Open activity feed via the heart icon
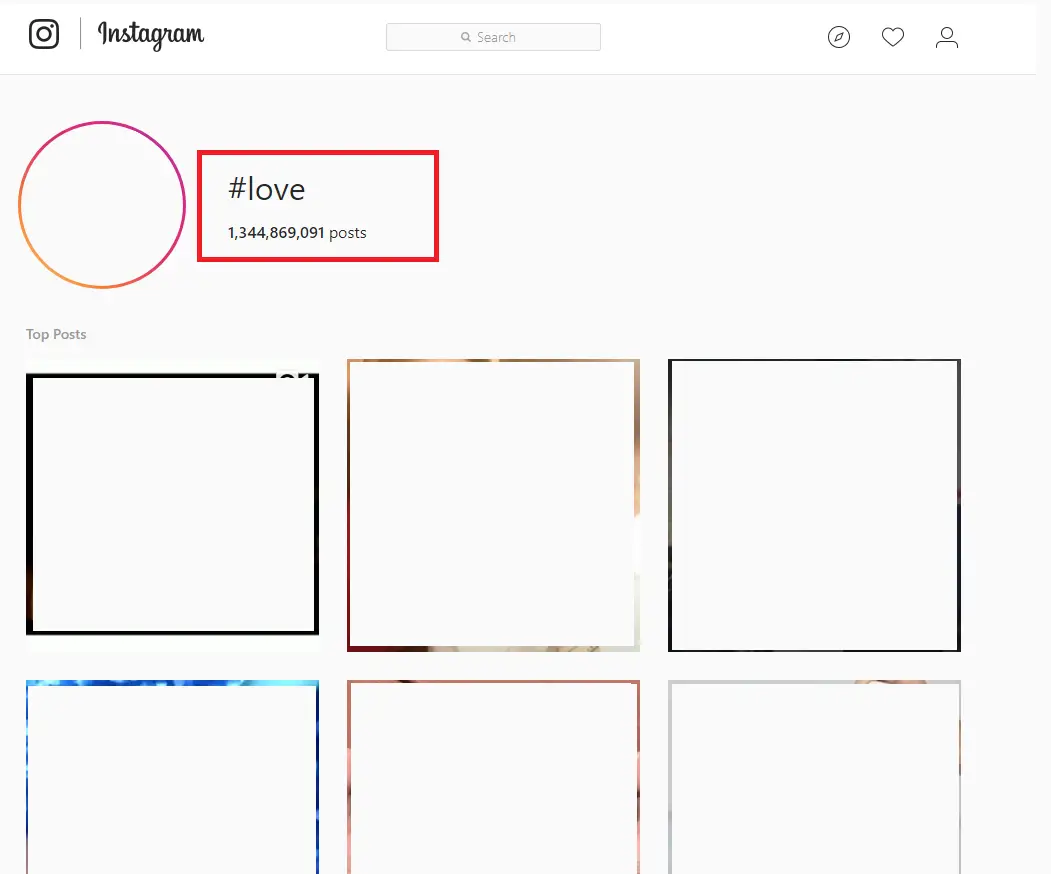This screenshot has height=874, width=1051. coord(893,37)
